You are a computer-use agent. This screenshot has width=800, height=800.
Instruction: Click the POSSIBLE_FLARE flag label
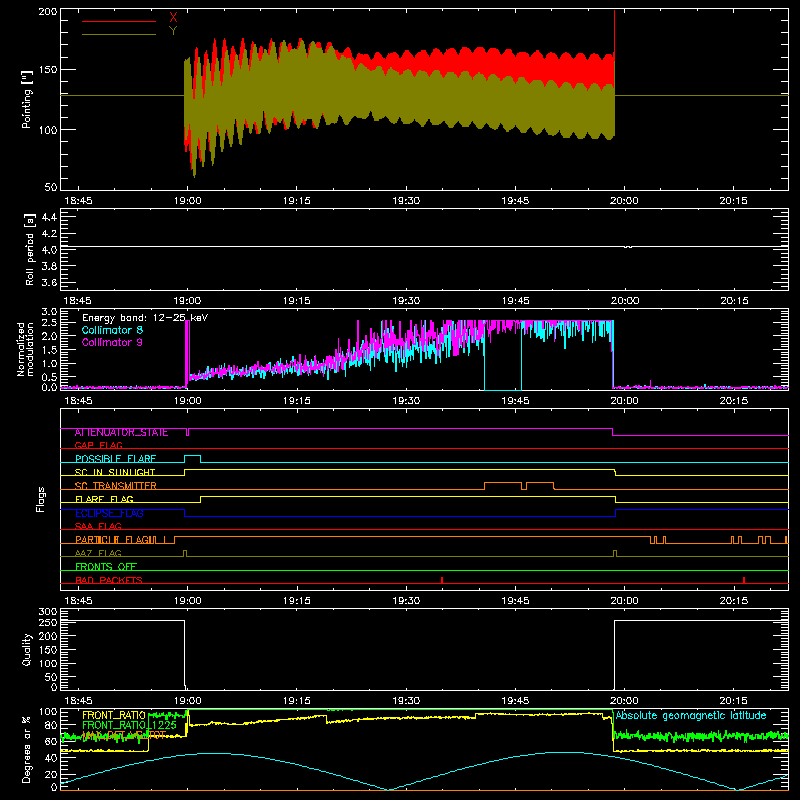[115, 459]
